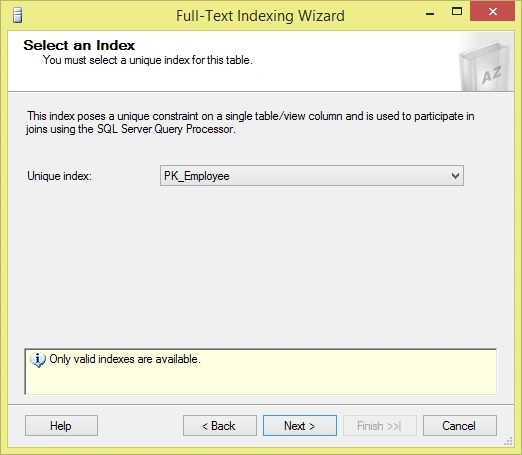Click the Select an Index heading
The image size is (522, 455).
[79, 45]
